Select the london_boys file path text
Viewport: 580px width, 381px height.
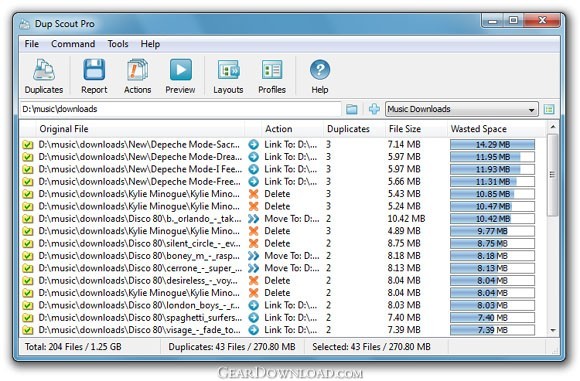pos(139,305)
